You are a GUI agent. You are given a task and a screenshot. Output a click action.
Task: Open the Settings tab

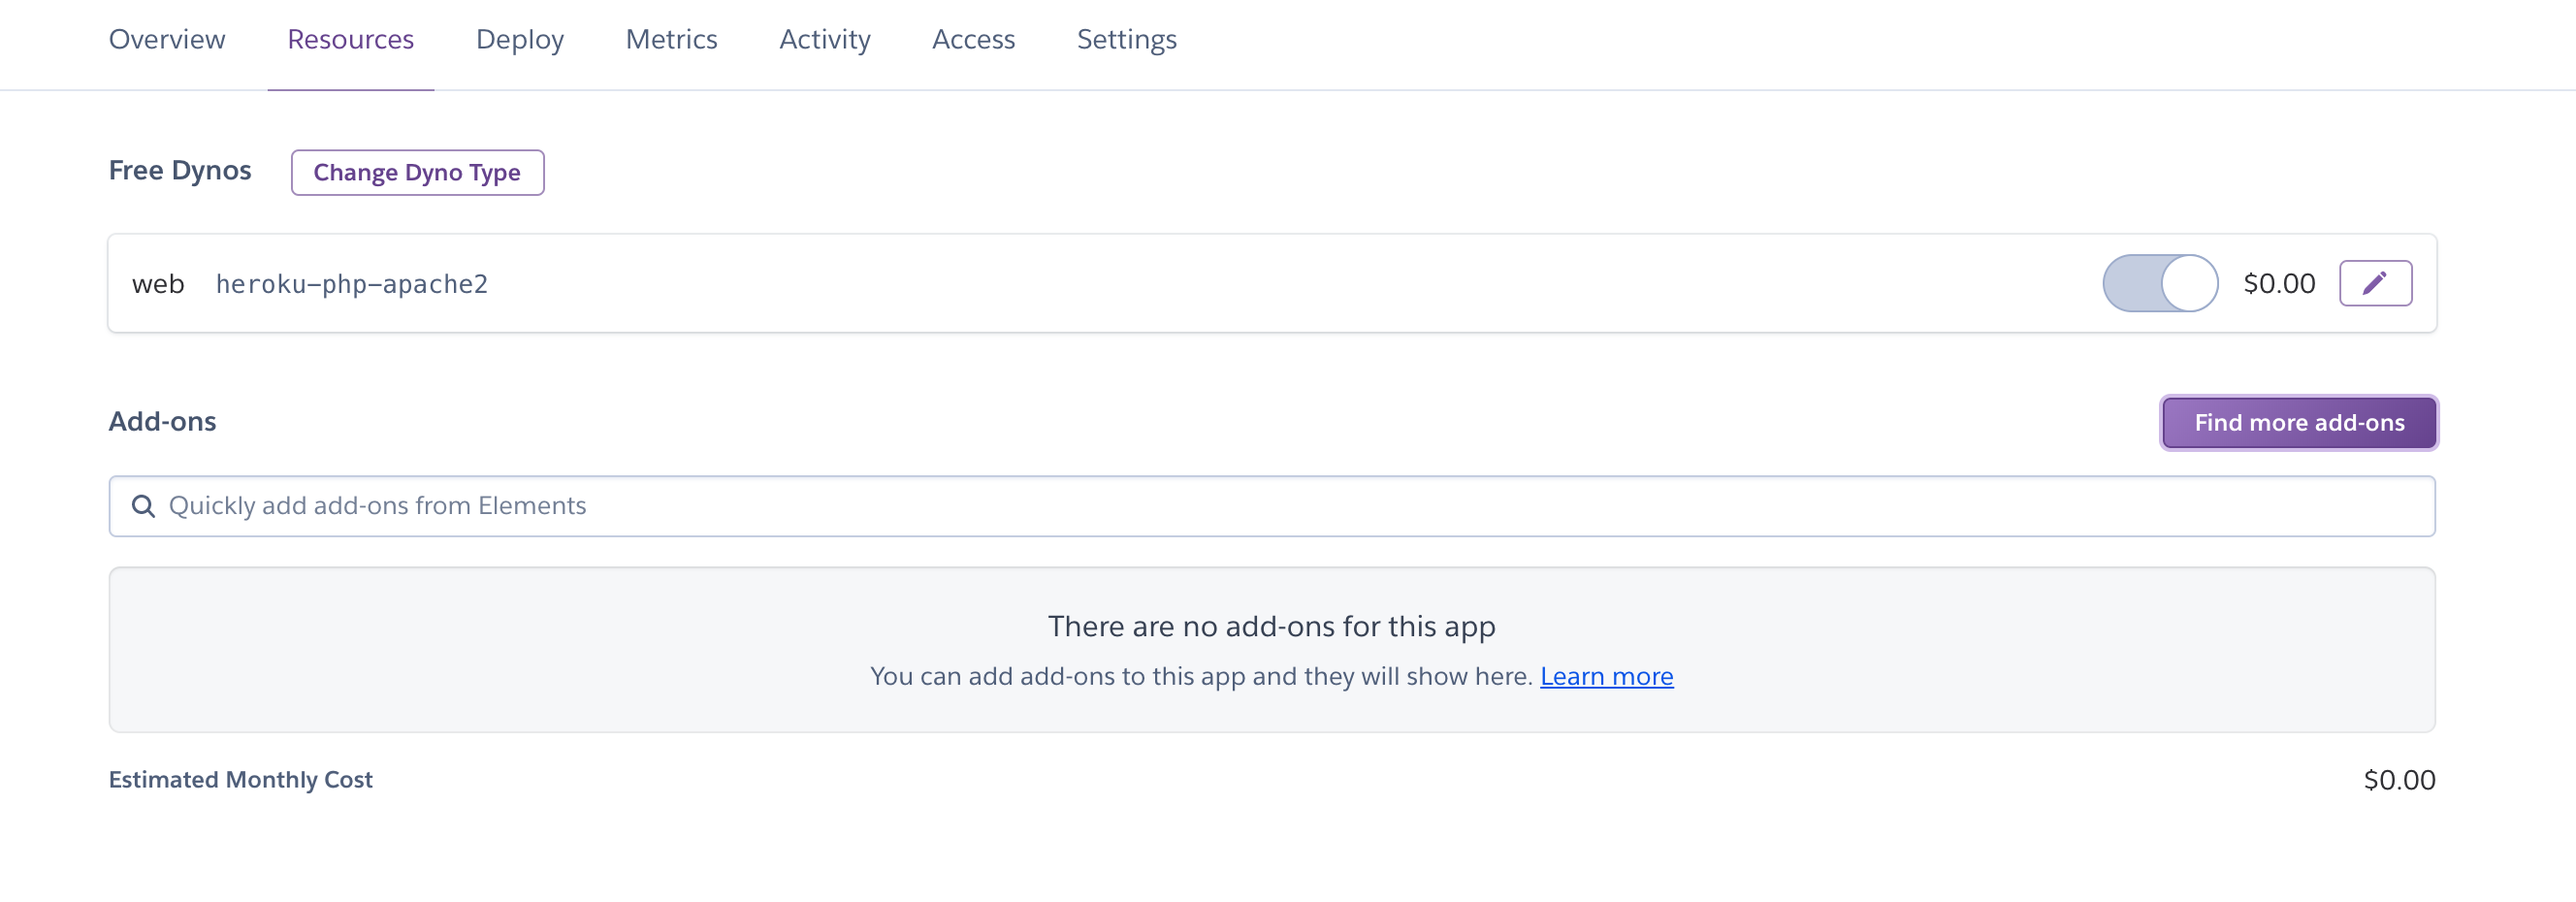[1126, 40]
